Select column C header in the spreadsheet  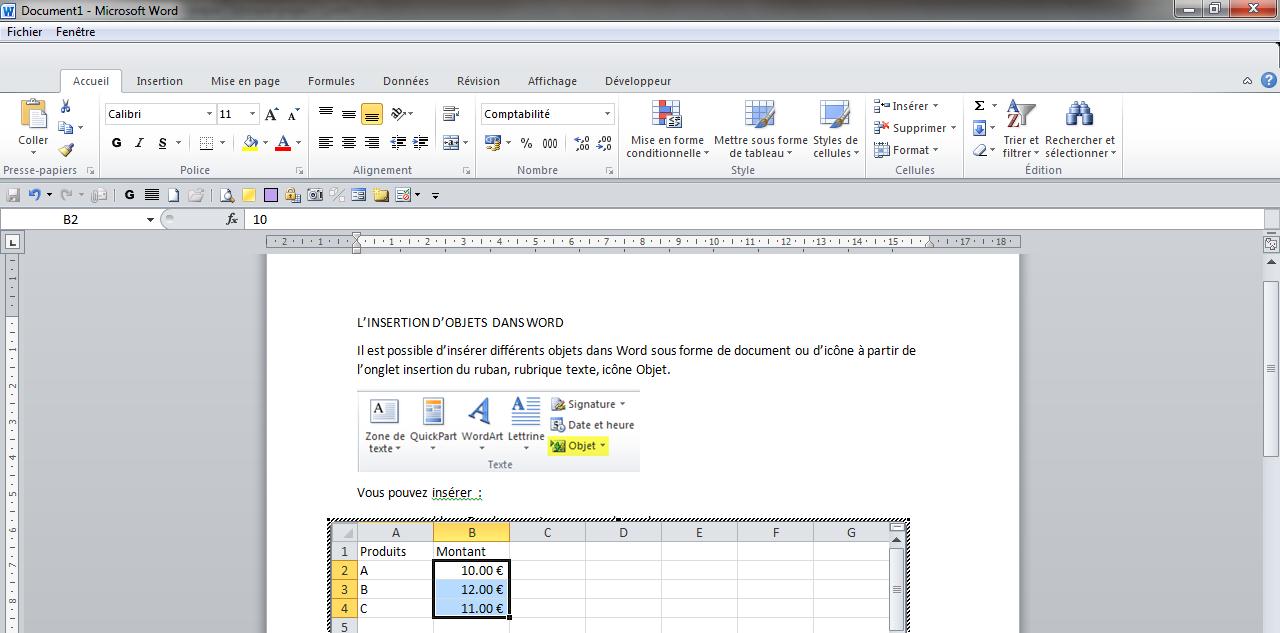[x=547, y=533]
